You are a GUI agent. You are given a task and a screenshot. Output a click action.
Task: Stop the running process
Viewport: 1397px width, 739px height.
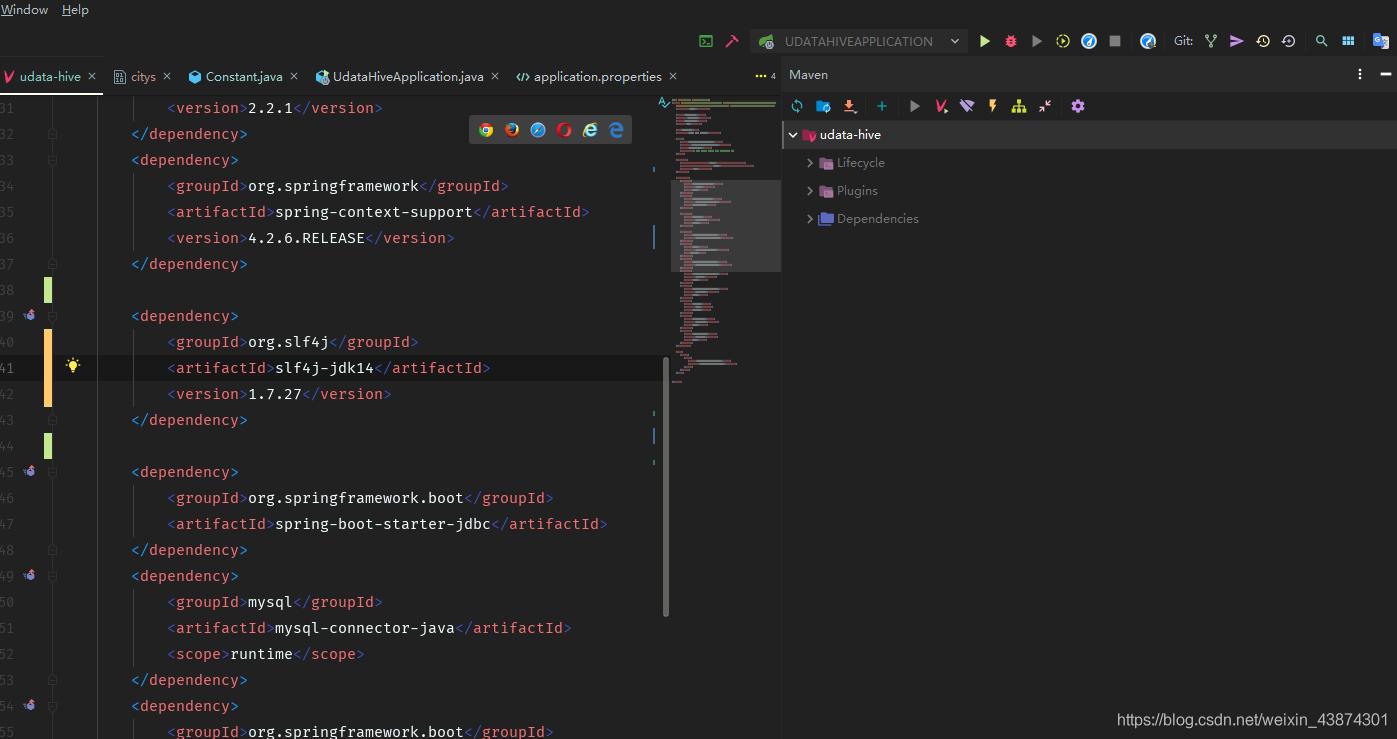tap(1115, 41)
